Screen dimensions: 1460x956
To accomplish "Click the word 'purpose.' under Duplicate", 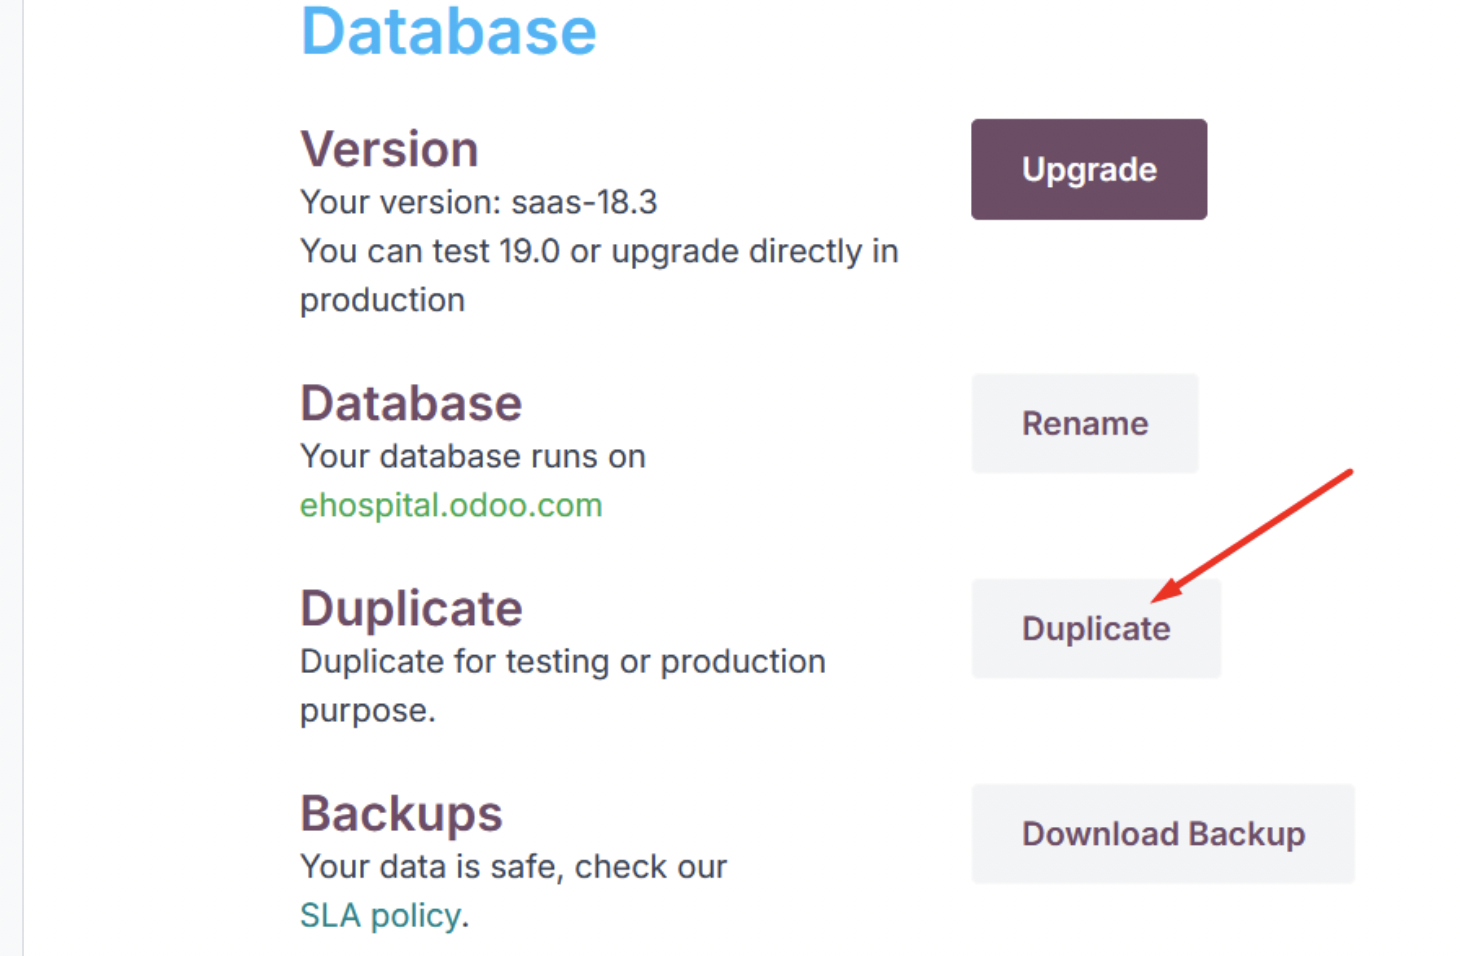I will pos(367,710).
